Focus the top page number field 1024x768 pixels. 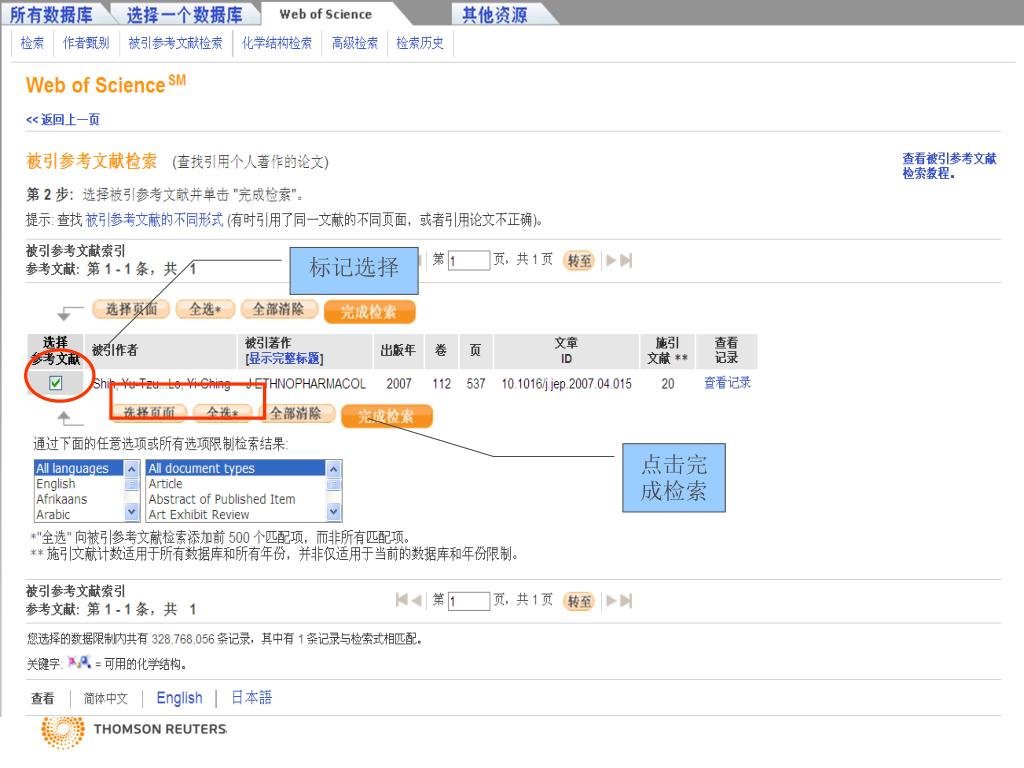(x=469, y=261)
